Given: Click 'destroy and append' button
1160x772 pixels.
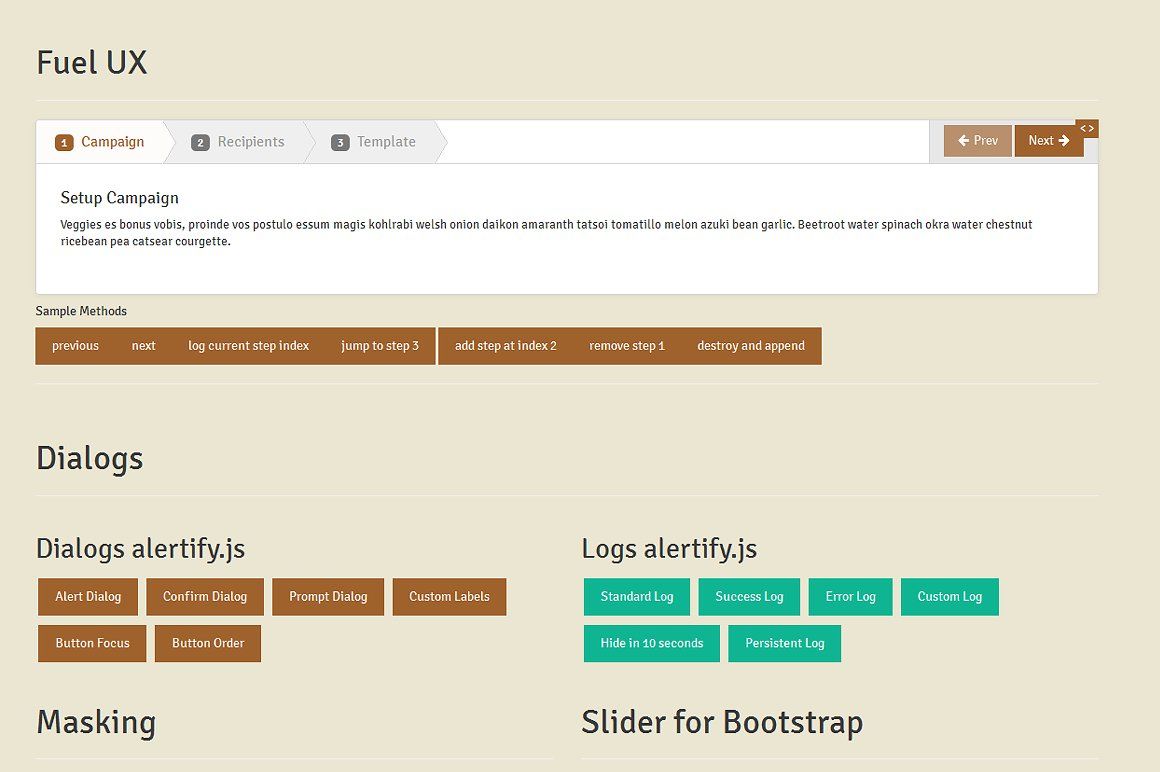Looking at the screenshot, I should (751, 346).
